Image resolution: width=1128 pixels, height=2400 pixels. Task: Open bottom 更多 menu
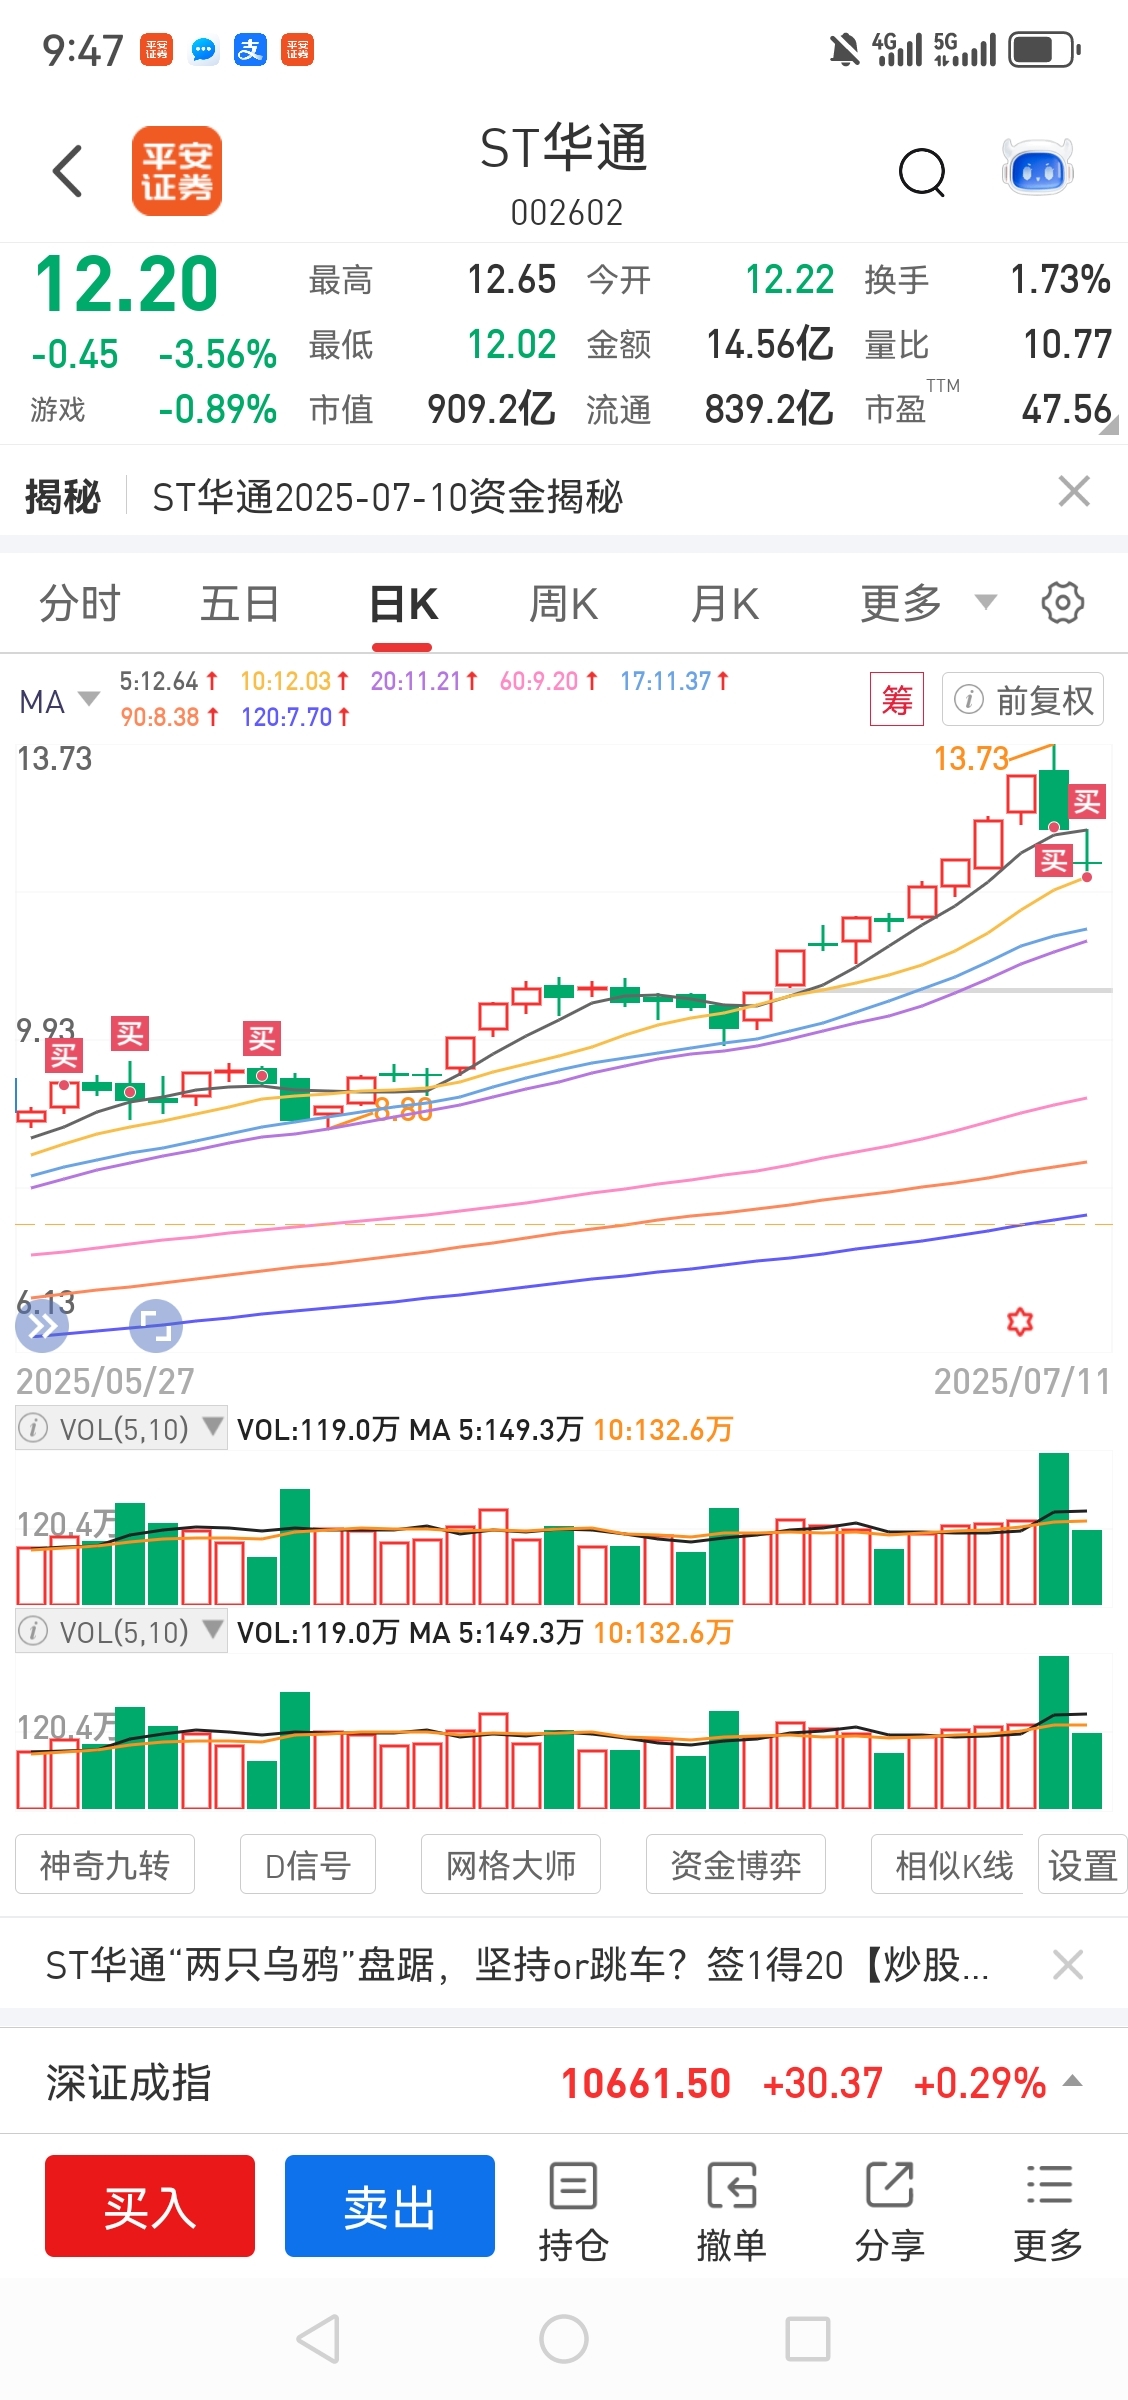point(1048,2211)
